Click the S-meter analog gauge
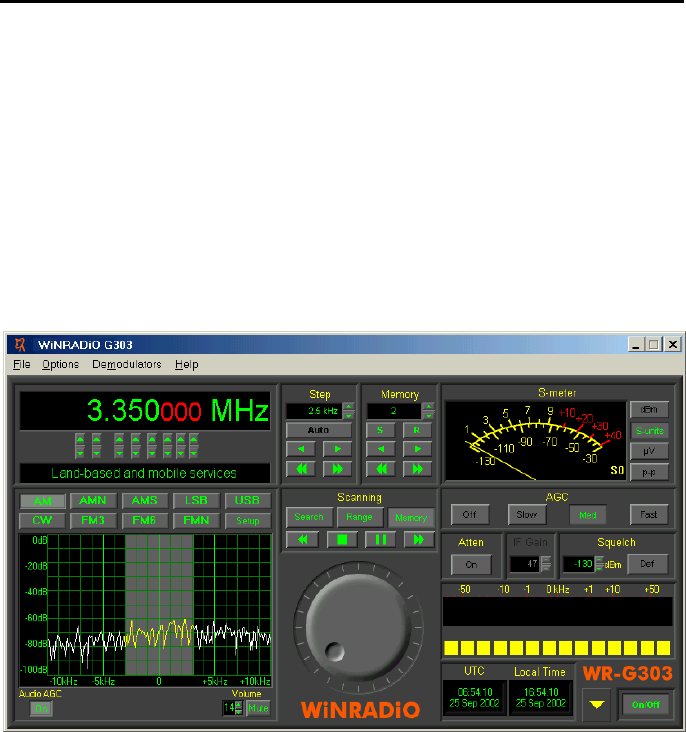 click(536, 441)
